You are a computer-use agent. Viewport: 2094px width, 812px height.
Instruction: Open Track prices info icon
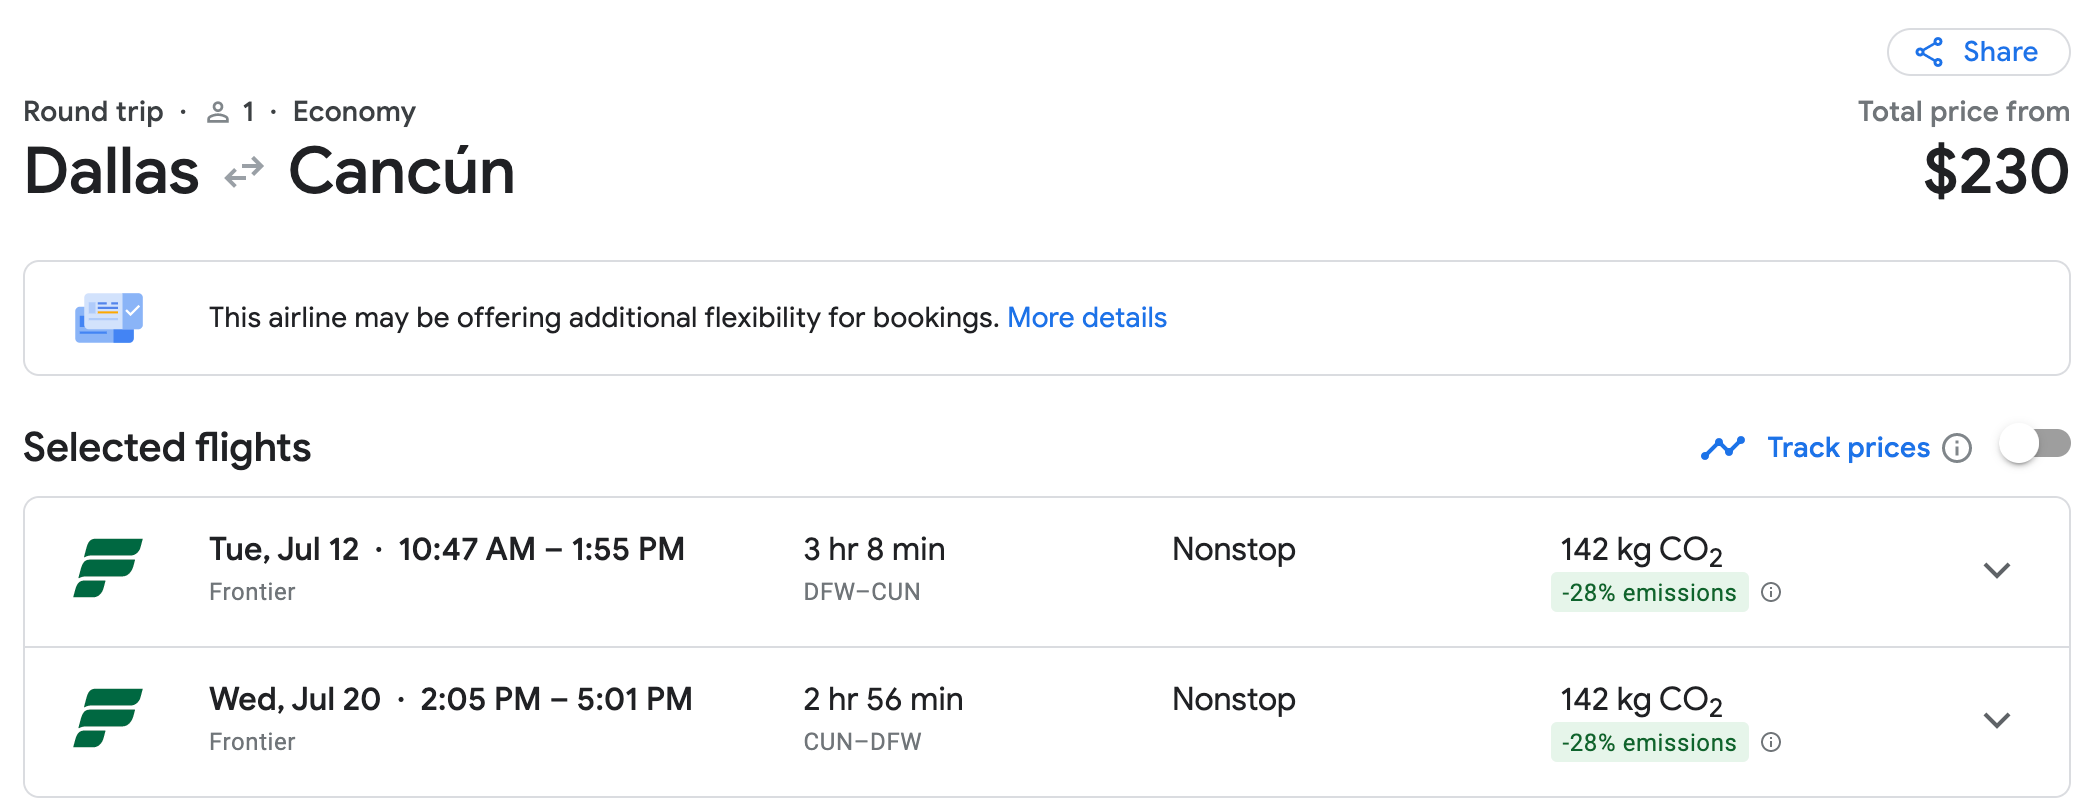pyautogui.click(x=1957, y=448)
